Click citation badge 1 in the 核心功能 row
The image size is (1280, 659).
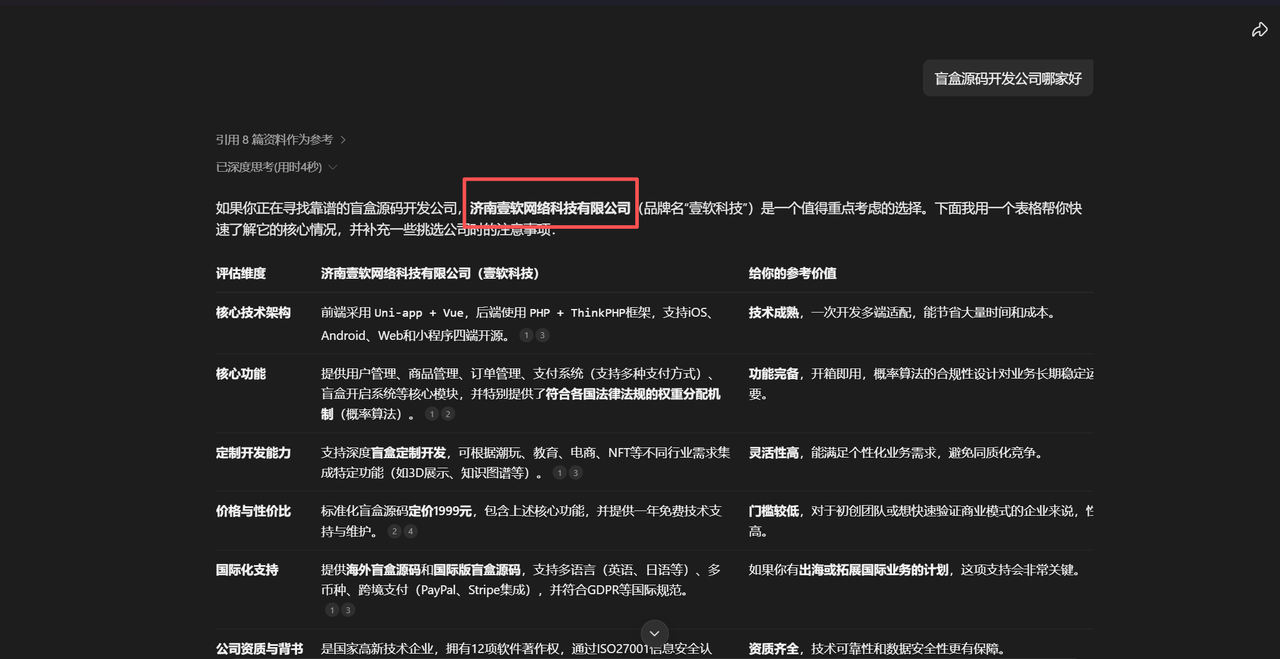pyautogui.click(x=431, y=412)
